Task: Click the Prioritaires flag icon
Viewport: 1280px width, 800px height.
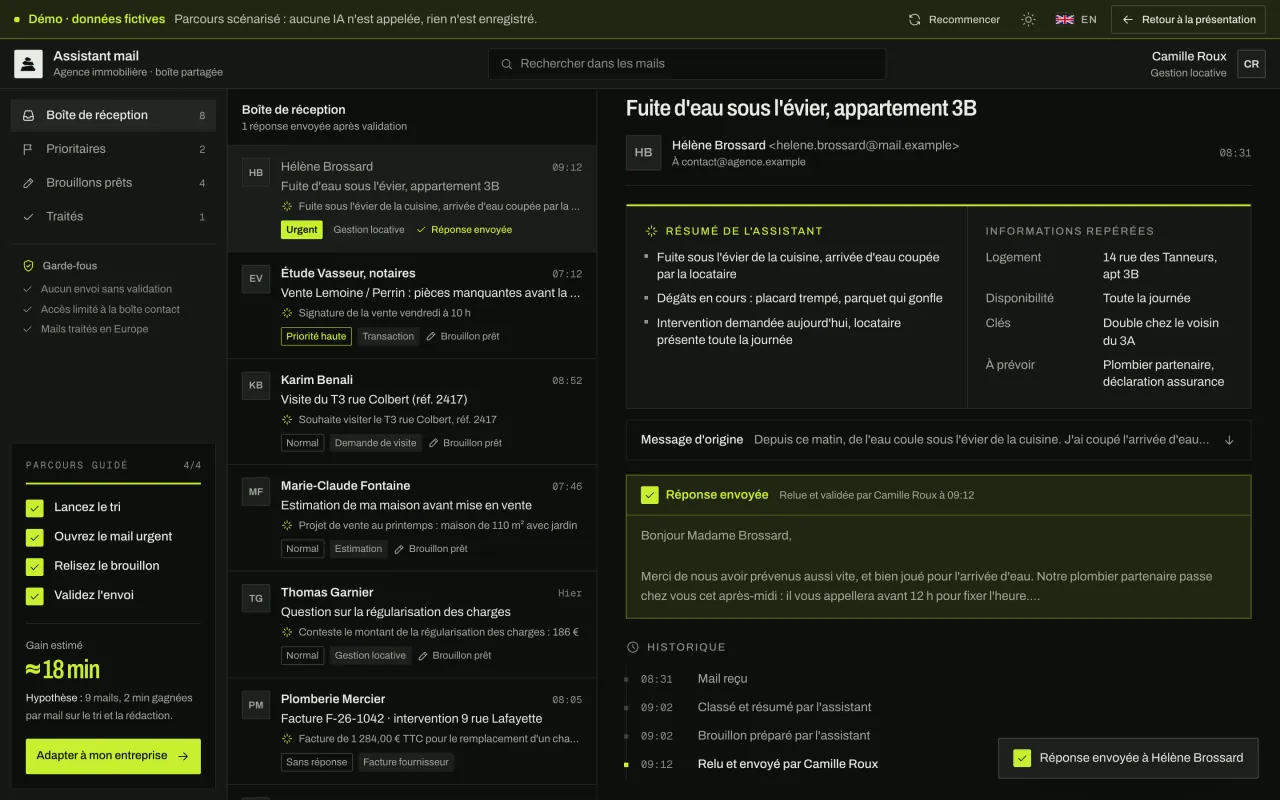Action: tap(28, 149)
